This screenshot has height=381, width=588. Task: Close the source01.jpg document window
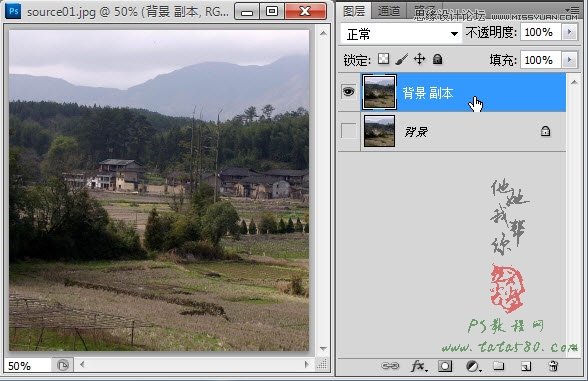(306, 11)
